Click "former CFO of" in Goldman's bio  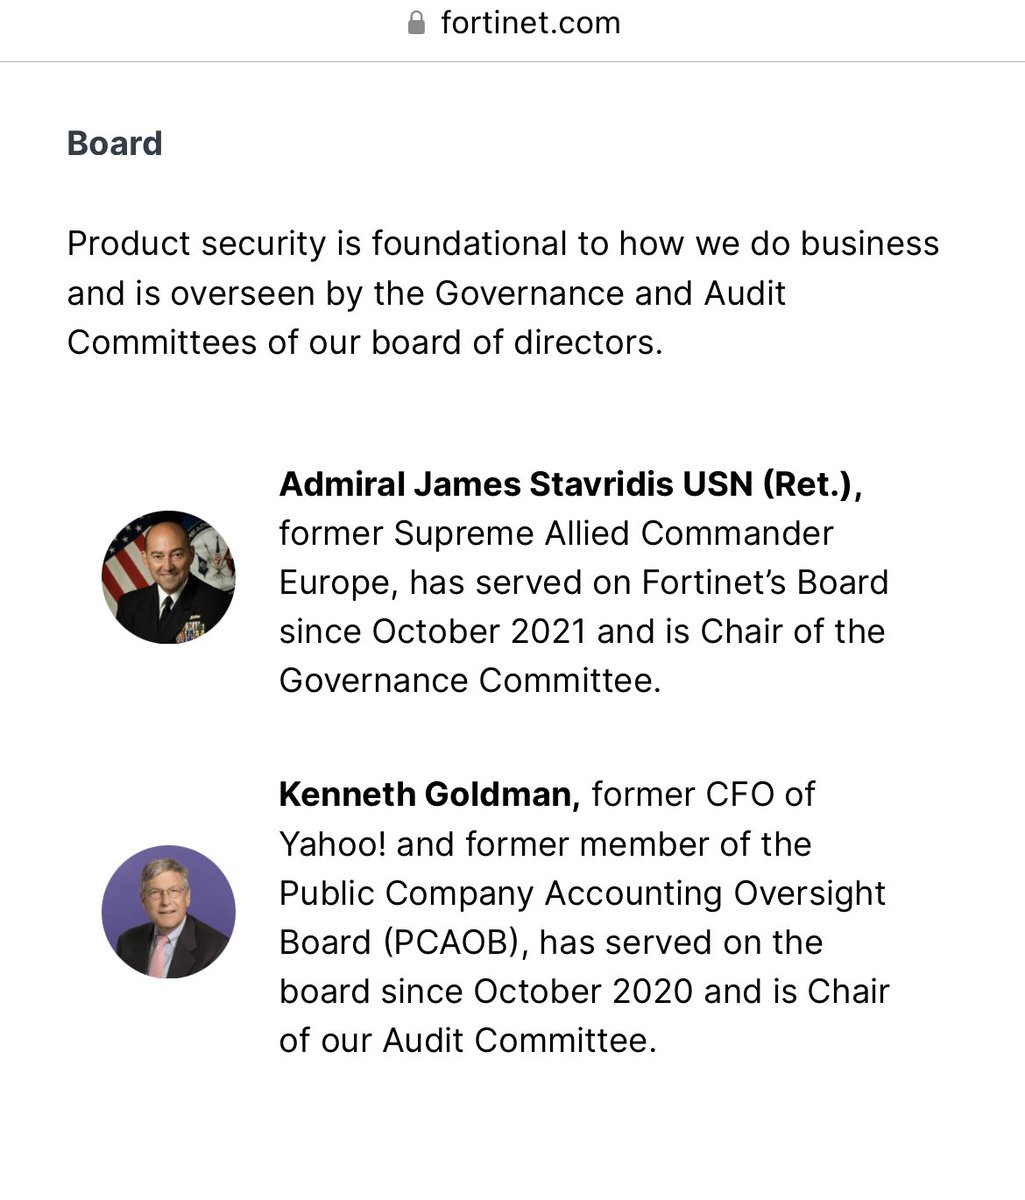tap(703, 794)
